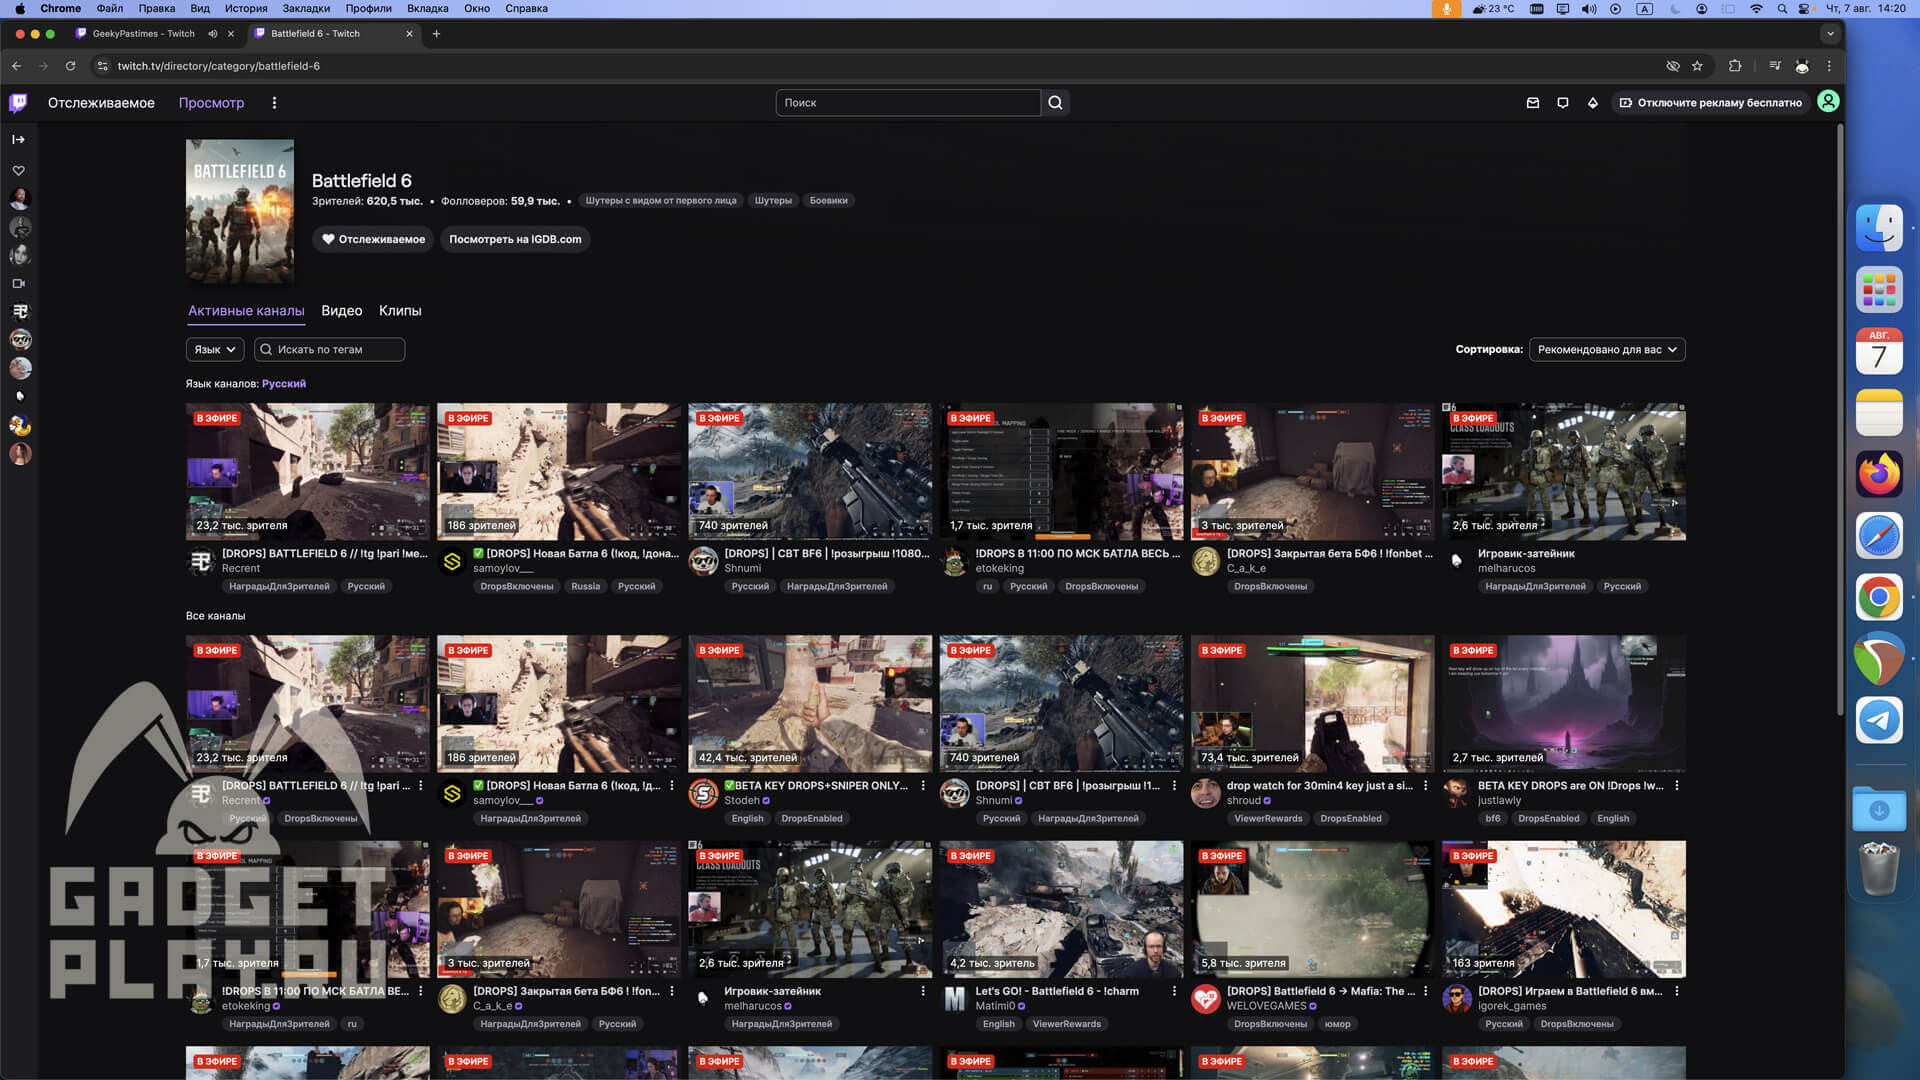Open WELOVEGAMES channel avatar
This screenshot has width=1920, height=1080.
click(x=1205, y=999)
